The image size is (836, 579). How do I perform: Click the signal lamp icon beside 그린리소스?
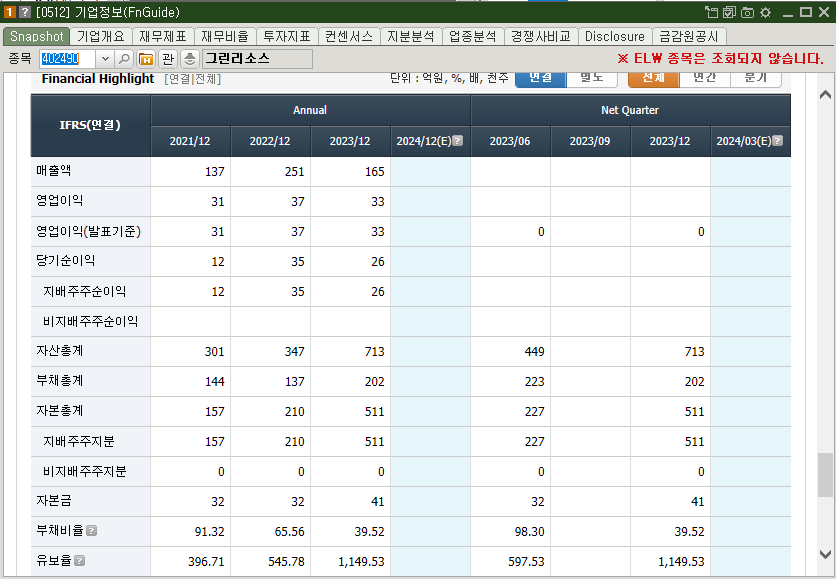tap(190, 59)
